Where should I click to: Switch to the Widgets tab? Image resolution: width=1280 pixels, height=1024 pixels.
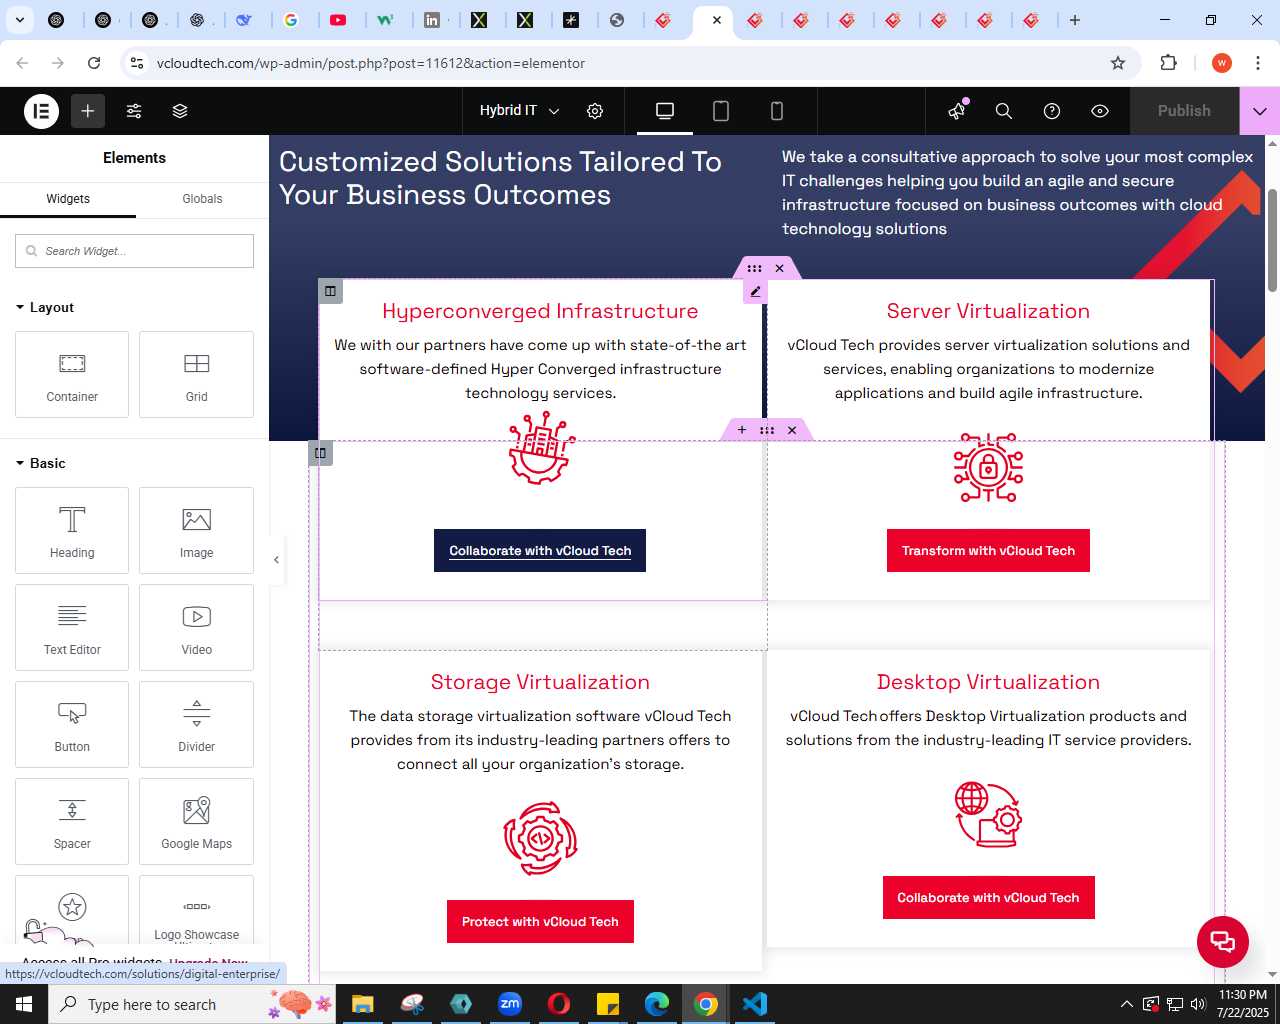68,199
